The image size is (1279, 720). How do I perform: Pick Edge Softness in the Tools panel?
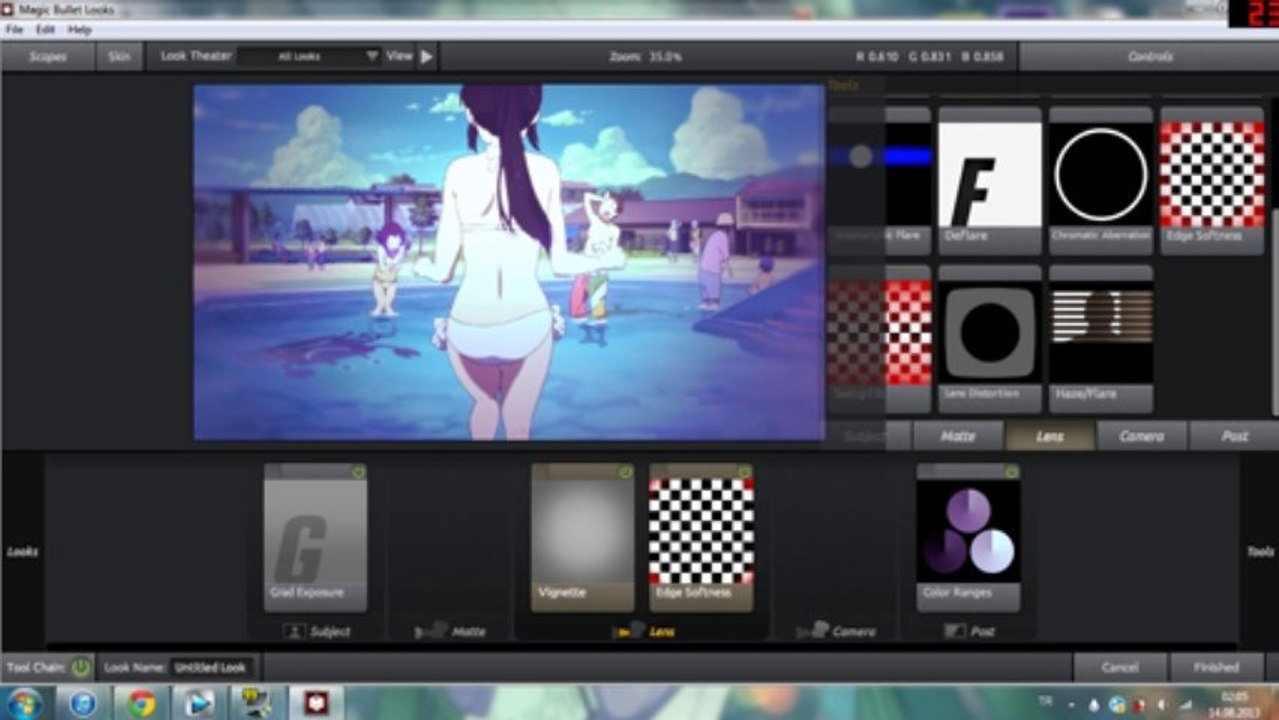click(1212, 181)
